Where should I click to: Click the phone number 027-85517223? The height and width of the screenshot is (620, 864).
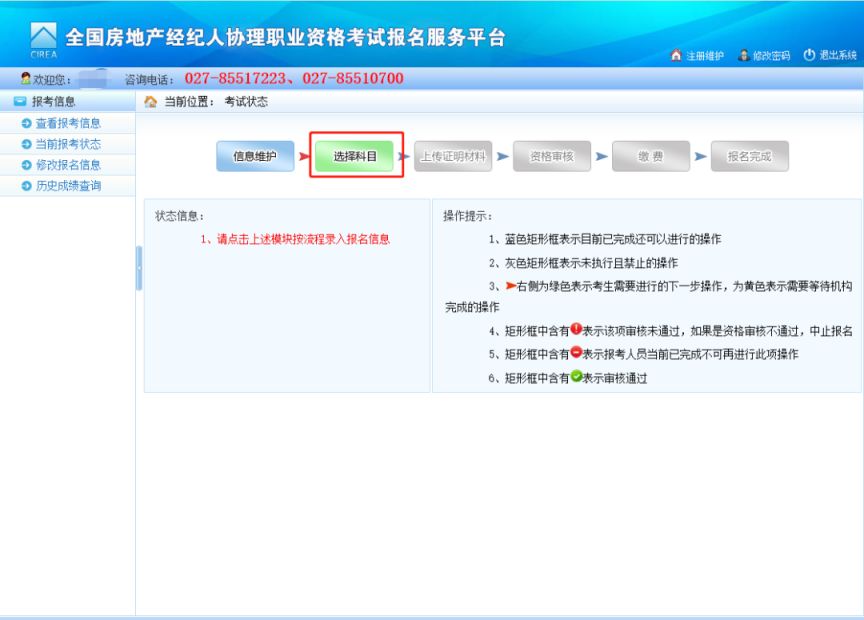[235, 78]
